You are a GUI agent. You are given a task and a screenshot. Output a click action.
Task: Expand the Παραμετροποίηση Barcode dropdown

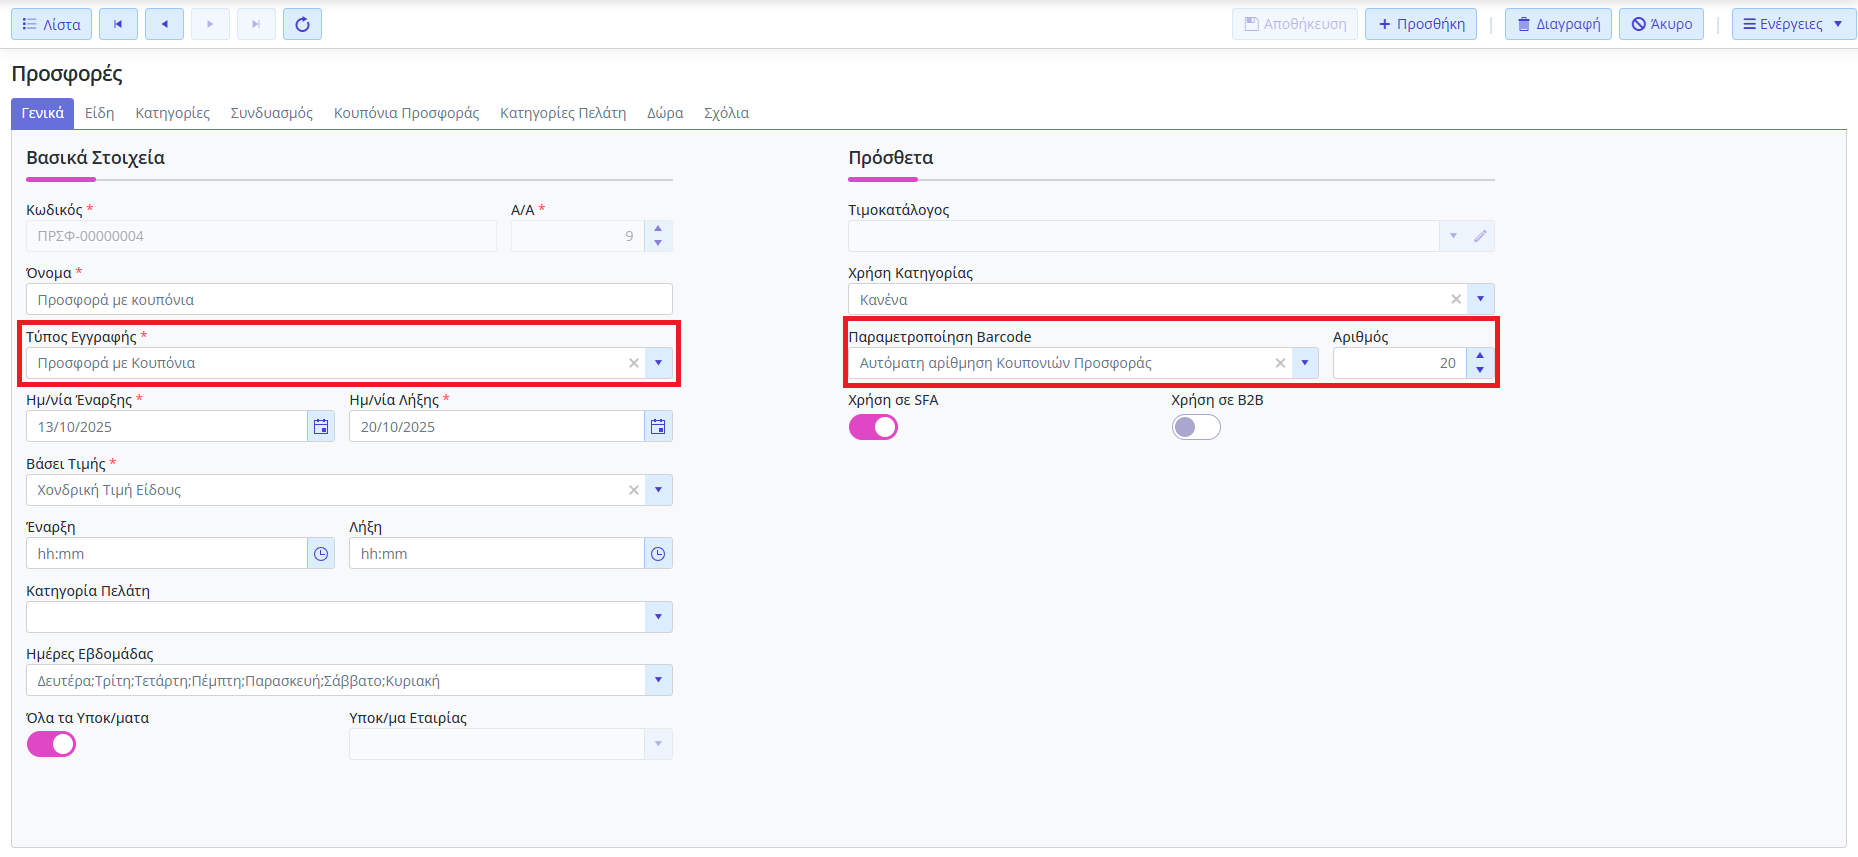(x=1304, y=363)
